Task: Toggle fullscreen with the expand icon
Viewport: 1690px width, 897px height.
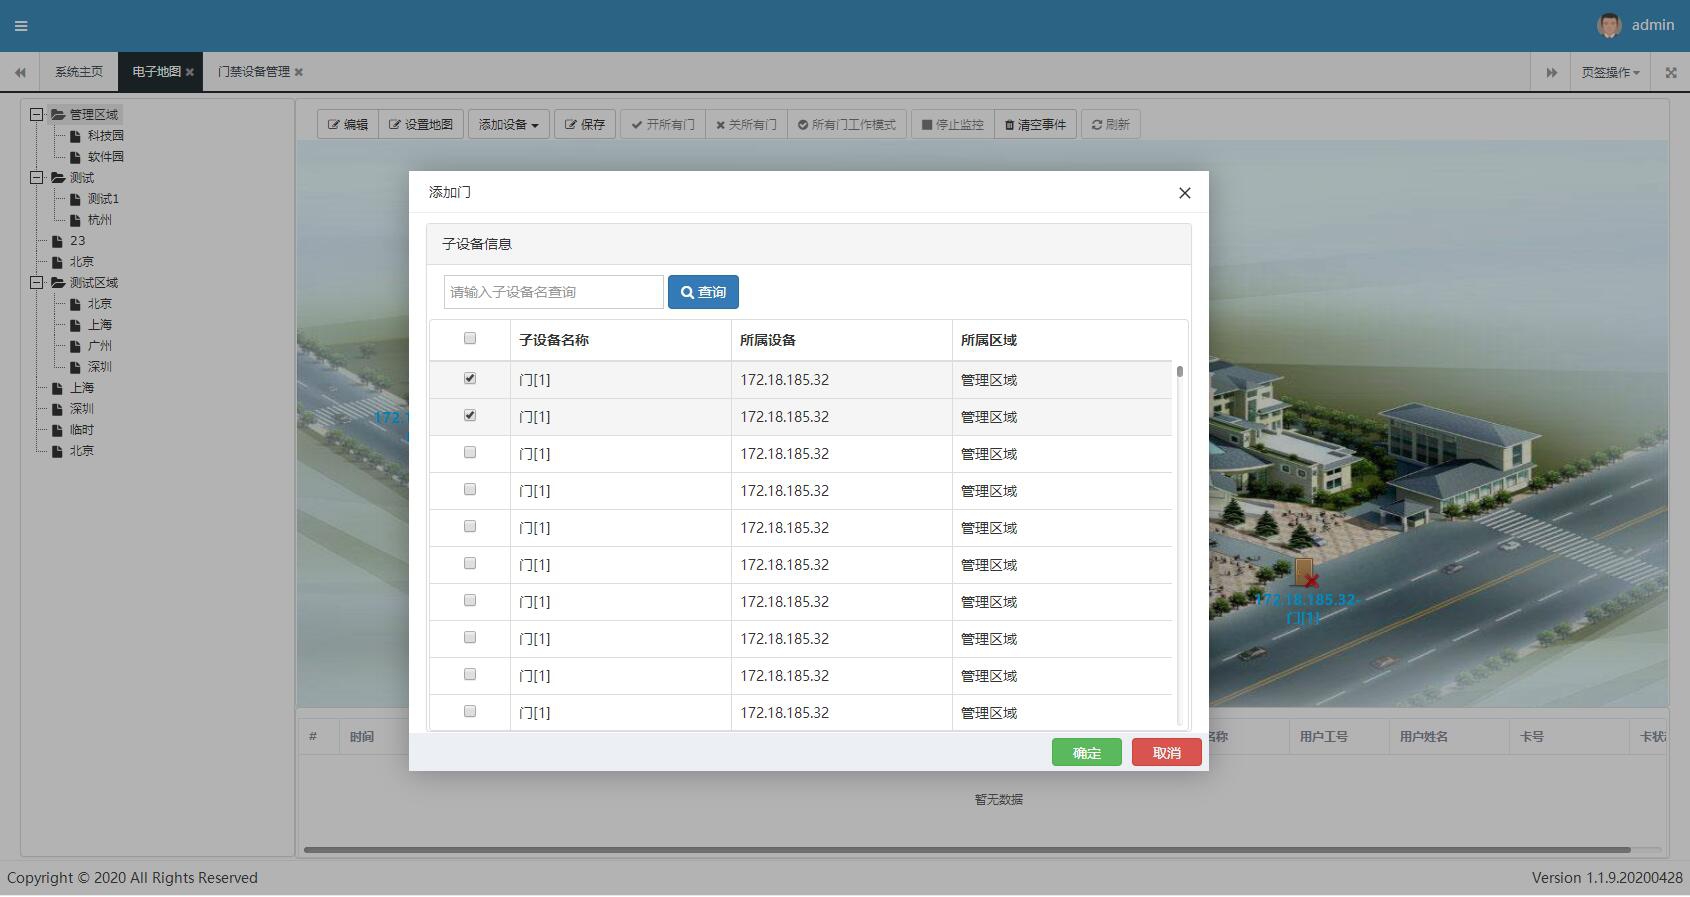Action: point(1670,72)
